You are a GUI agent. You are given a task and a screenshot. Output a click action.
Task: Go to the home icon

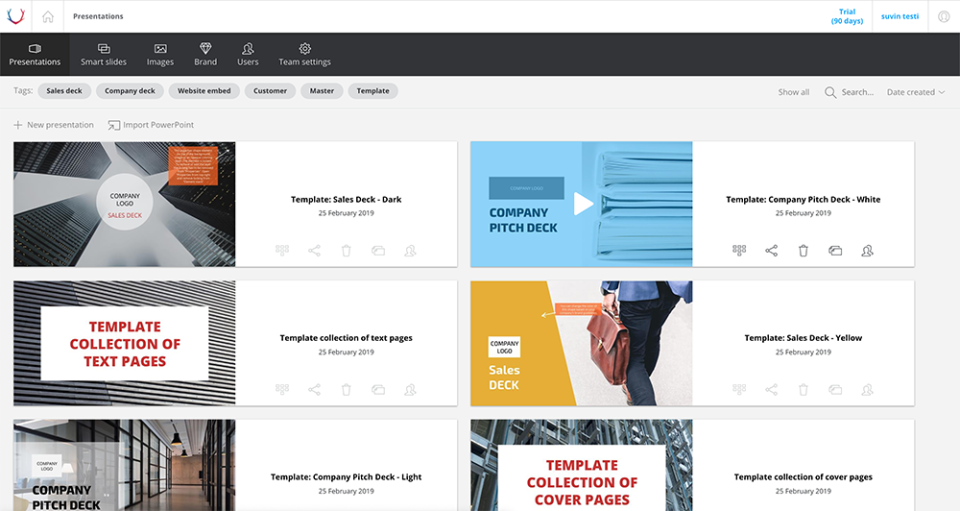48,17
